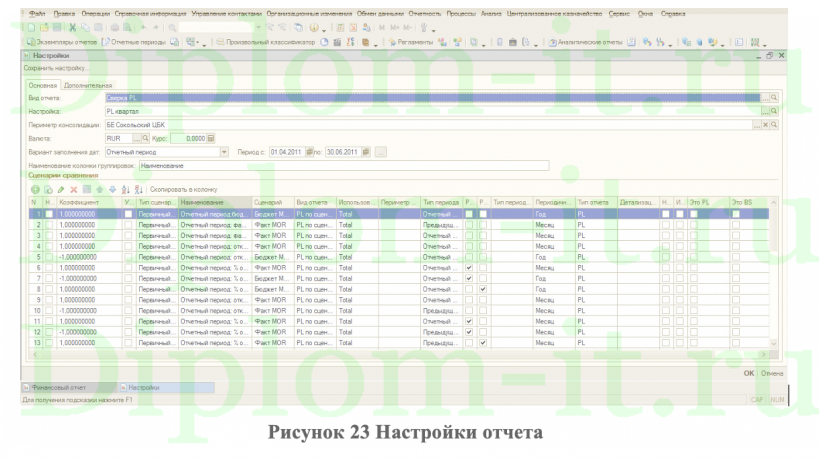Open the dropdown arrow of the toolbar search field
Screen dimensions: 819x460
258,28
